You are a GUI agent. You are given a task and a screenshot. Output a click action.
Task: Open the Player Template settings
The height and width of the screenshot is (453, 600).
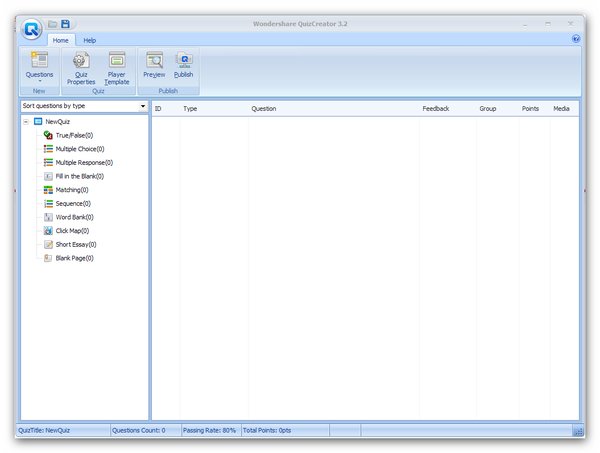click(x=117, y=68)
